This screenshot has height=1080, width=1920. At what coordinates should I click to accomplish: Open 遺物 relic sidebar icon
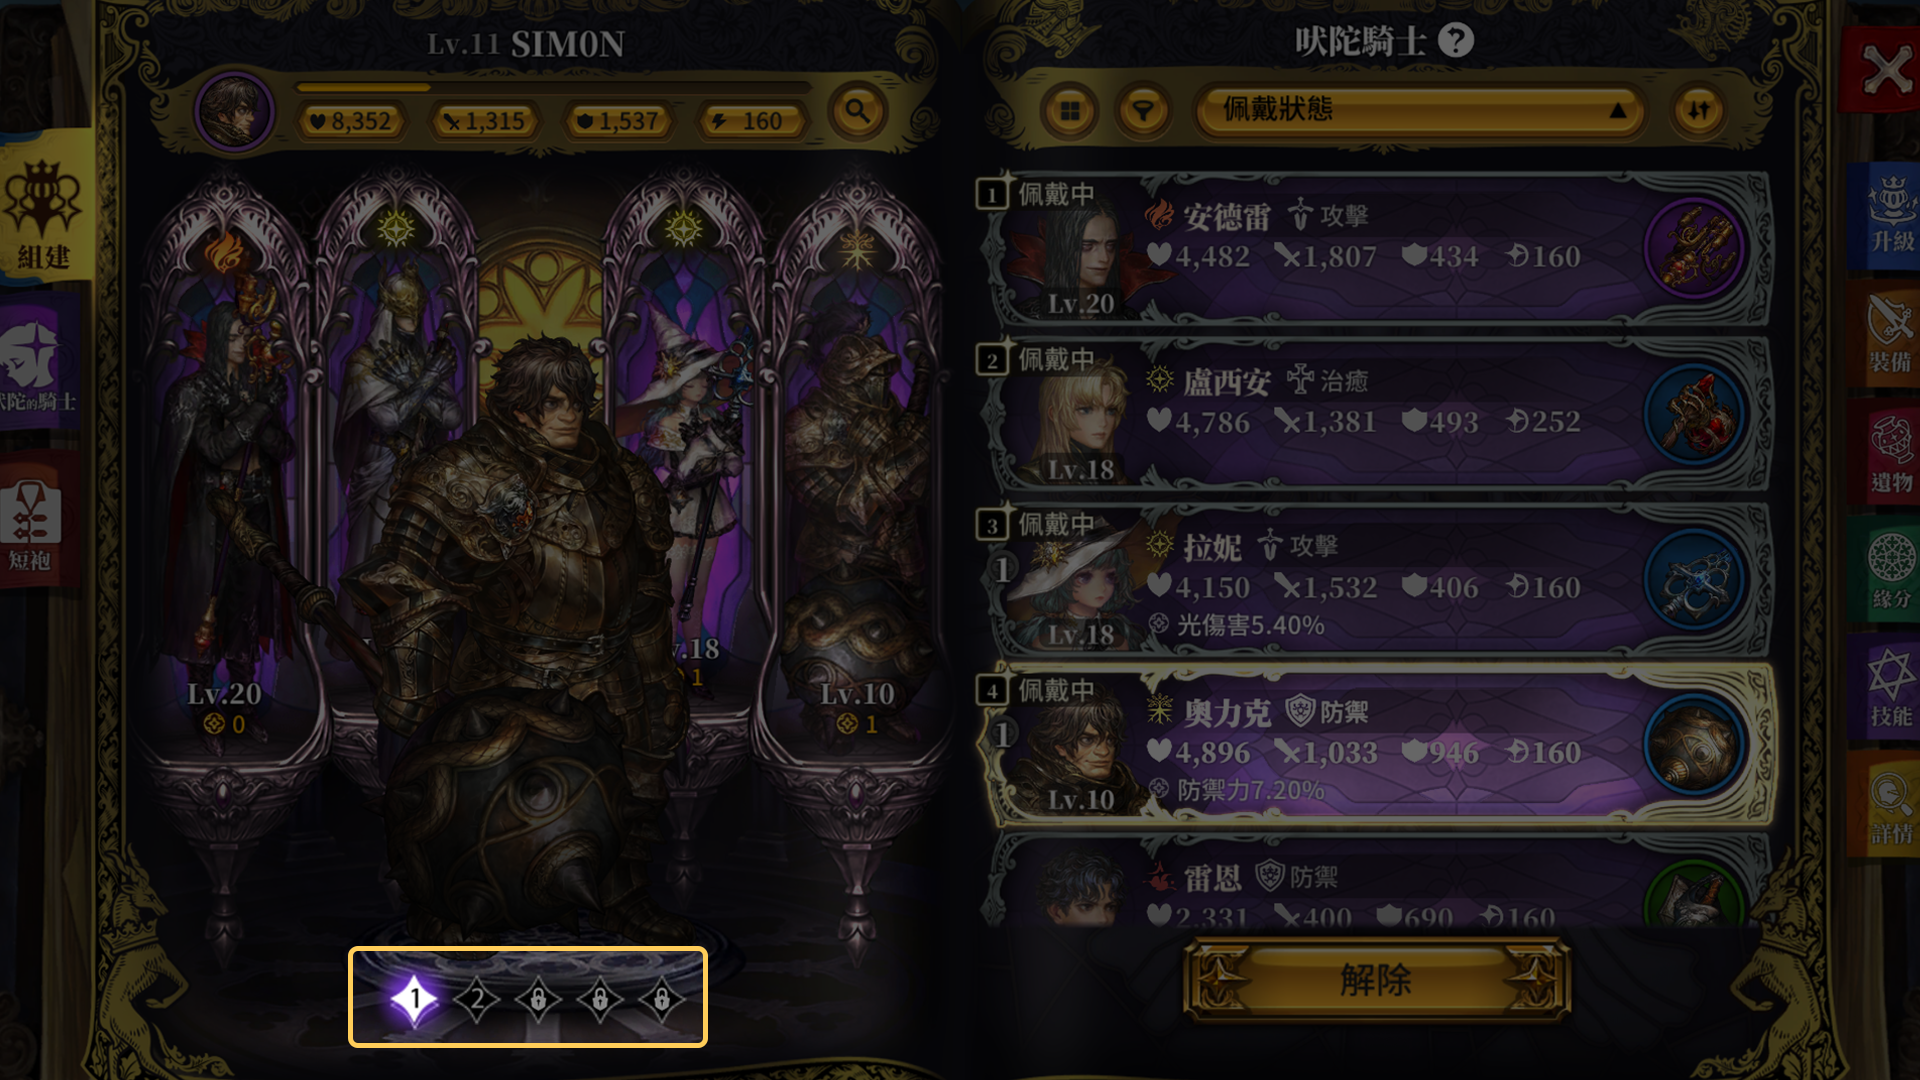1891,455
